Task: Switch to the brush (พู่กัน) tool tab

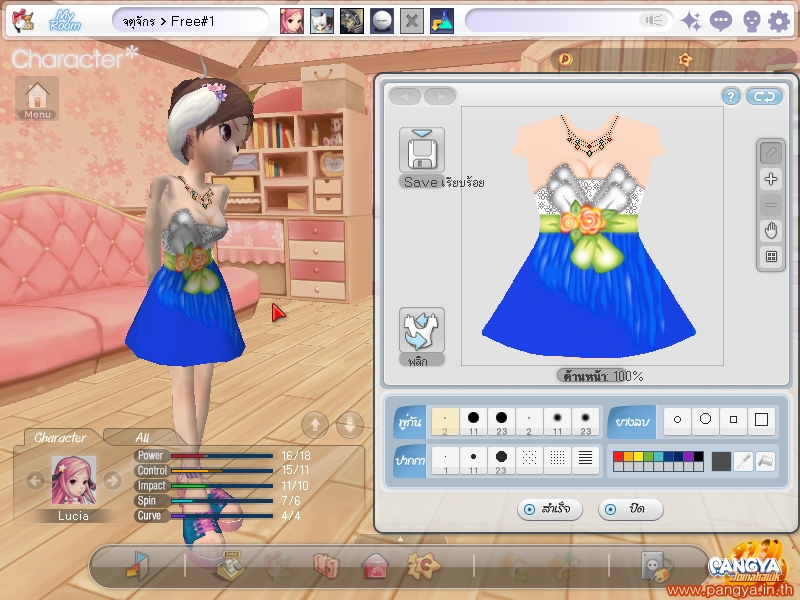Action: pos(410,422)
